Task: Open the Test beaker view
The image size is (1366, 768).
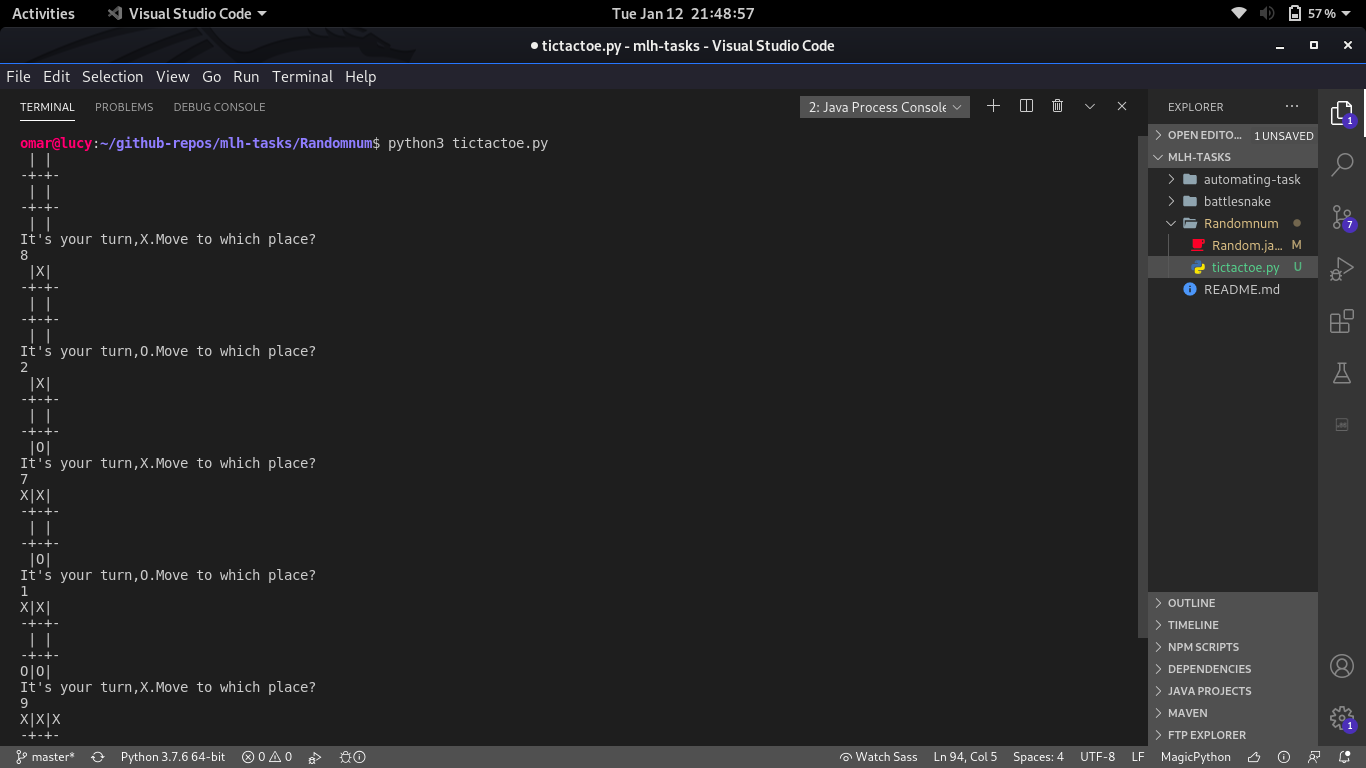Action: tap(1342, 373)
